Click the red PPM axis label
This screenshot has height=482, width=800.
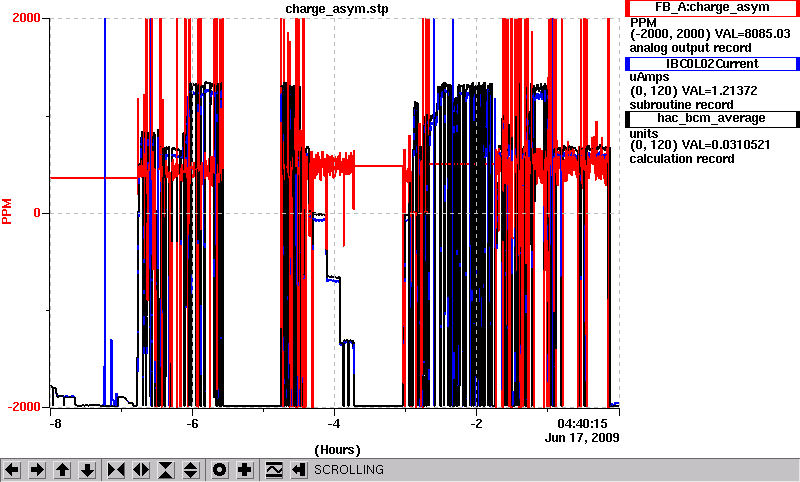[x=7, y=212]
